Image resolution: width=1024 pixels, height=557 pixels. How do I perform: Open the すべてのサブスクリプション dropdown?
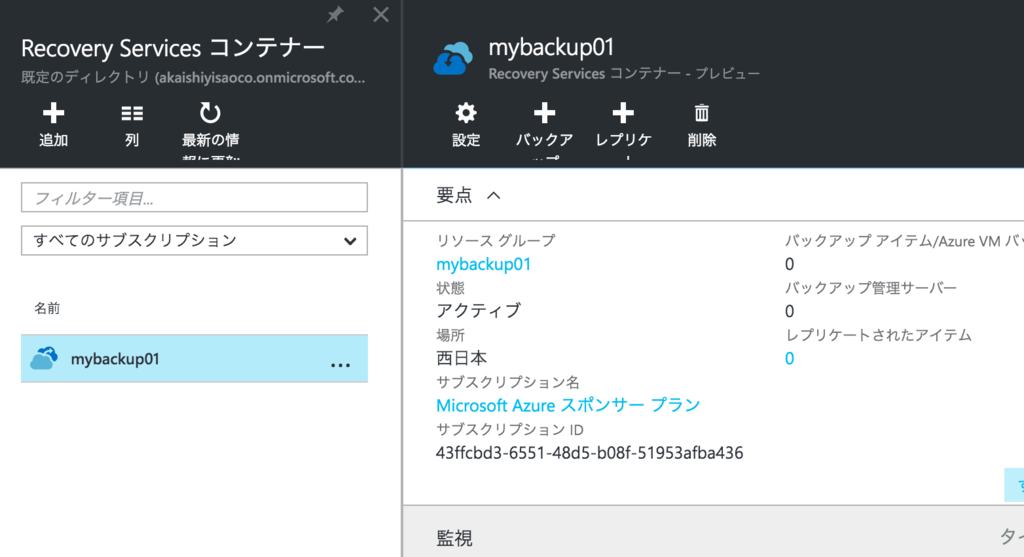click(195, 240)
